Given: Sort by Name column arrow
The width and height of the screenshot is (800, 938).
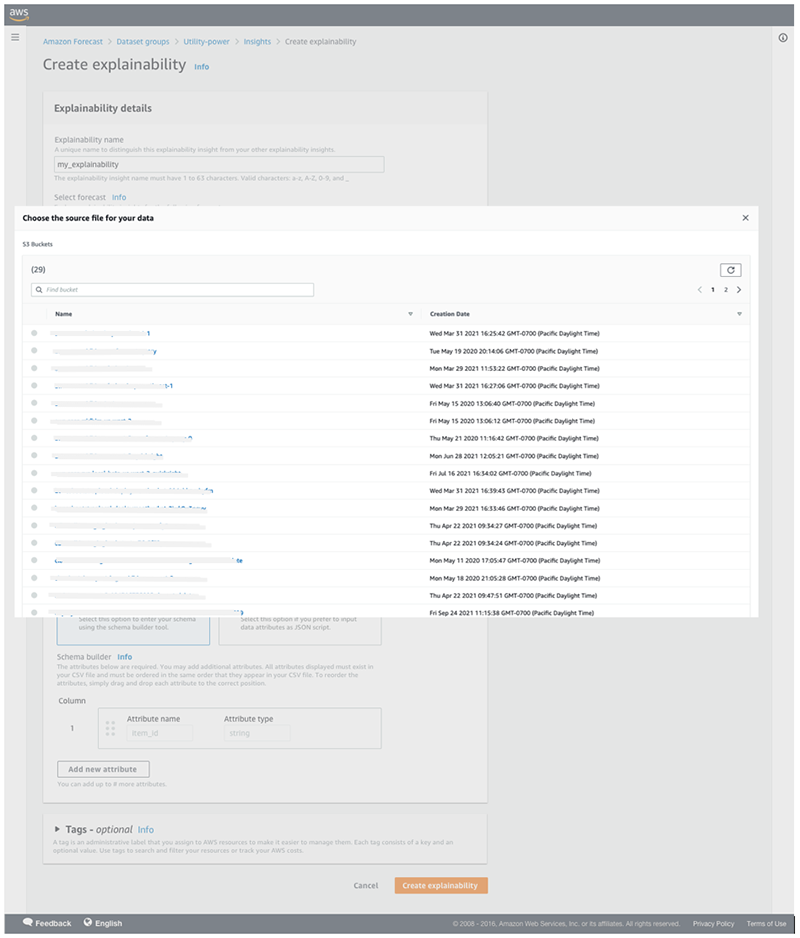Looking at the screenshot, I should 410,314.
